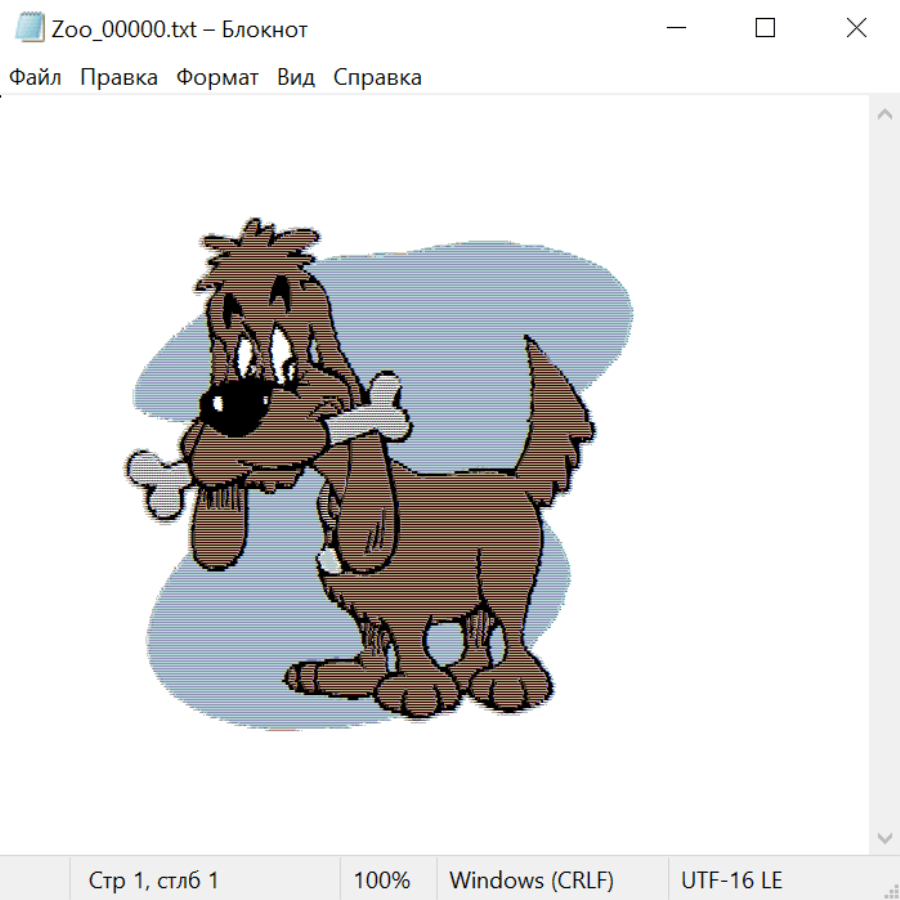Click the scroll up arrow
Image resolution: width=900 pixels, height=900 pixels.
tap(884, 114)
